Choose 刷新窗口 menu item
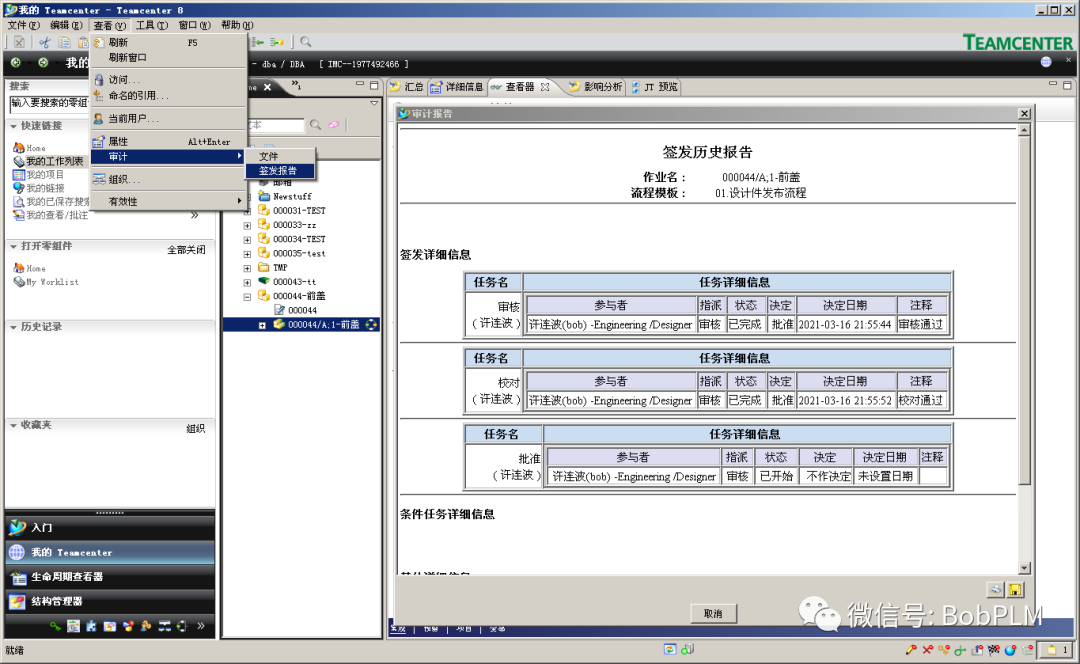The height and width of the screenshot is (664, 1080). coord(169,57)
